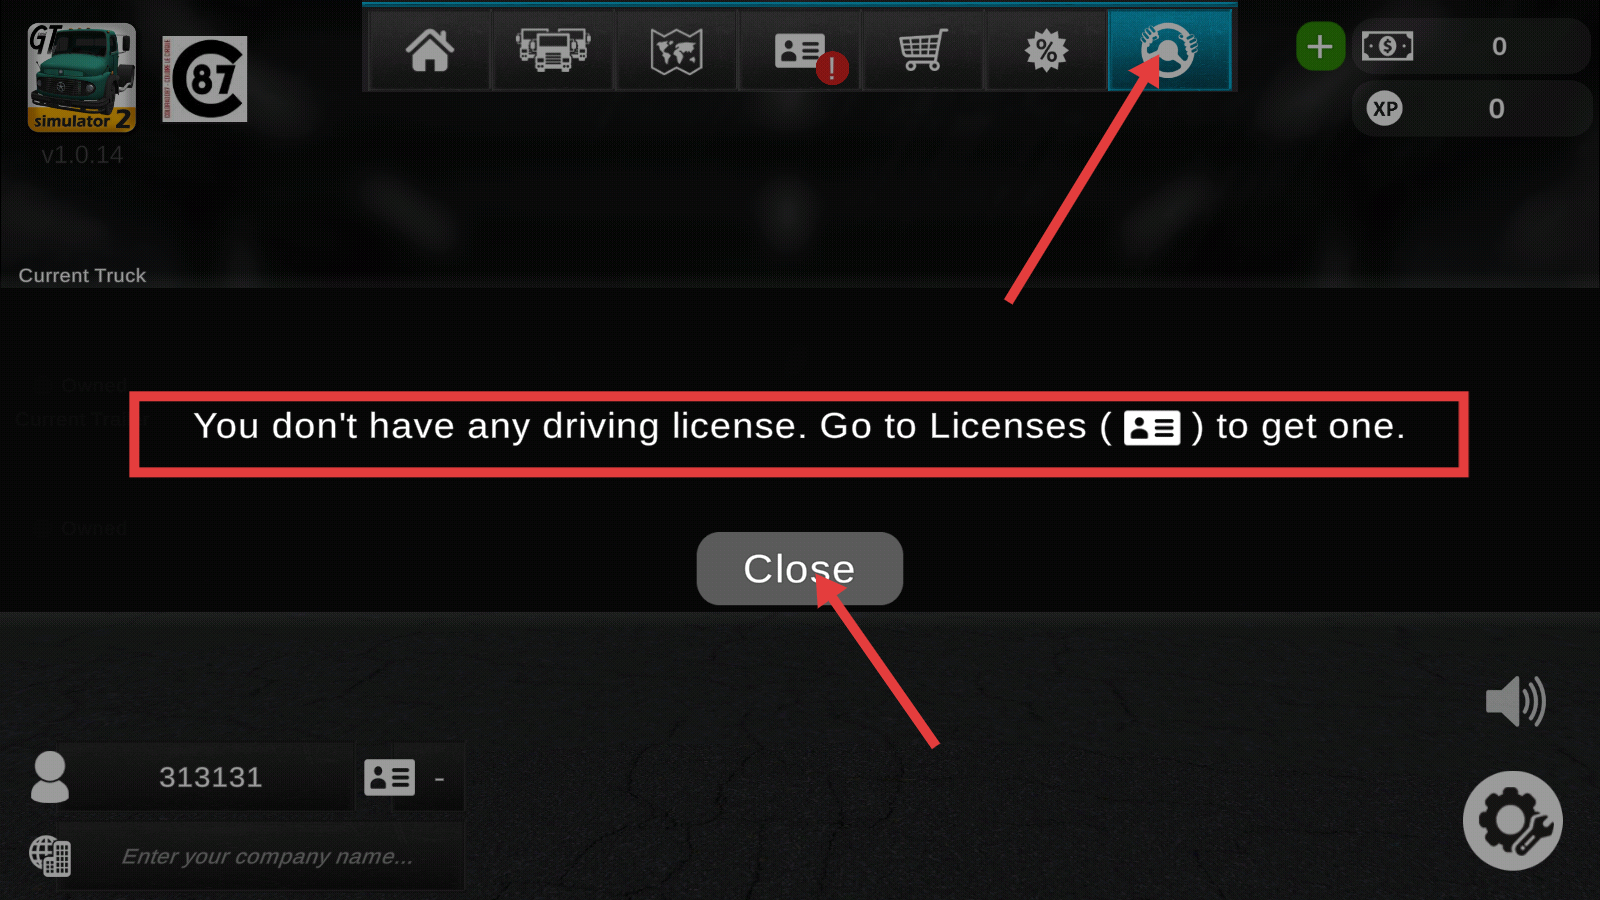Open the trucks garage tab
The image size is (1600, 900).
(553, 50)
